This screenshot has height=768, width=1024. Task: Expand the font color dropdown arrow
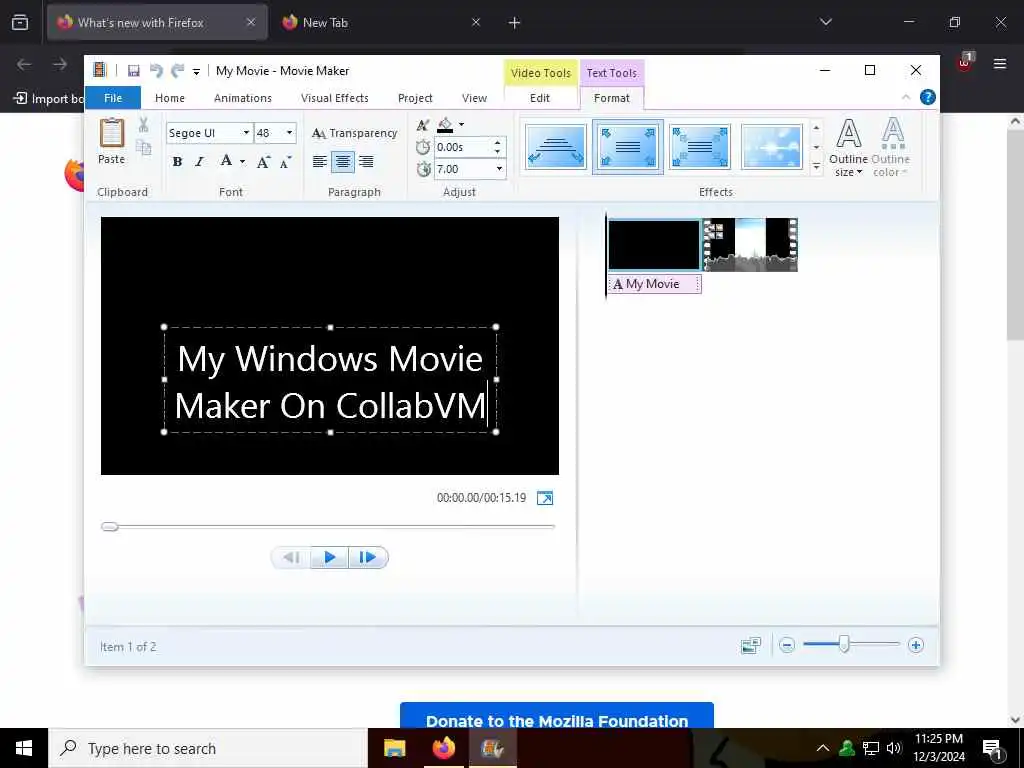pos(242,162)
